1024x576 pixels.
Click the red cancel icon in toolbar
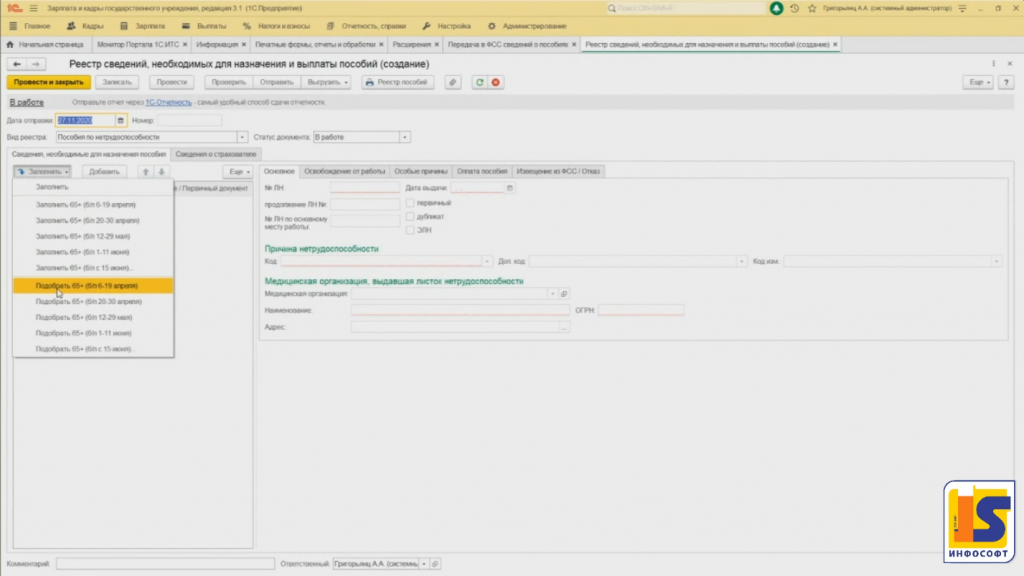(495, 82)
